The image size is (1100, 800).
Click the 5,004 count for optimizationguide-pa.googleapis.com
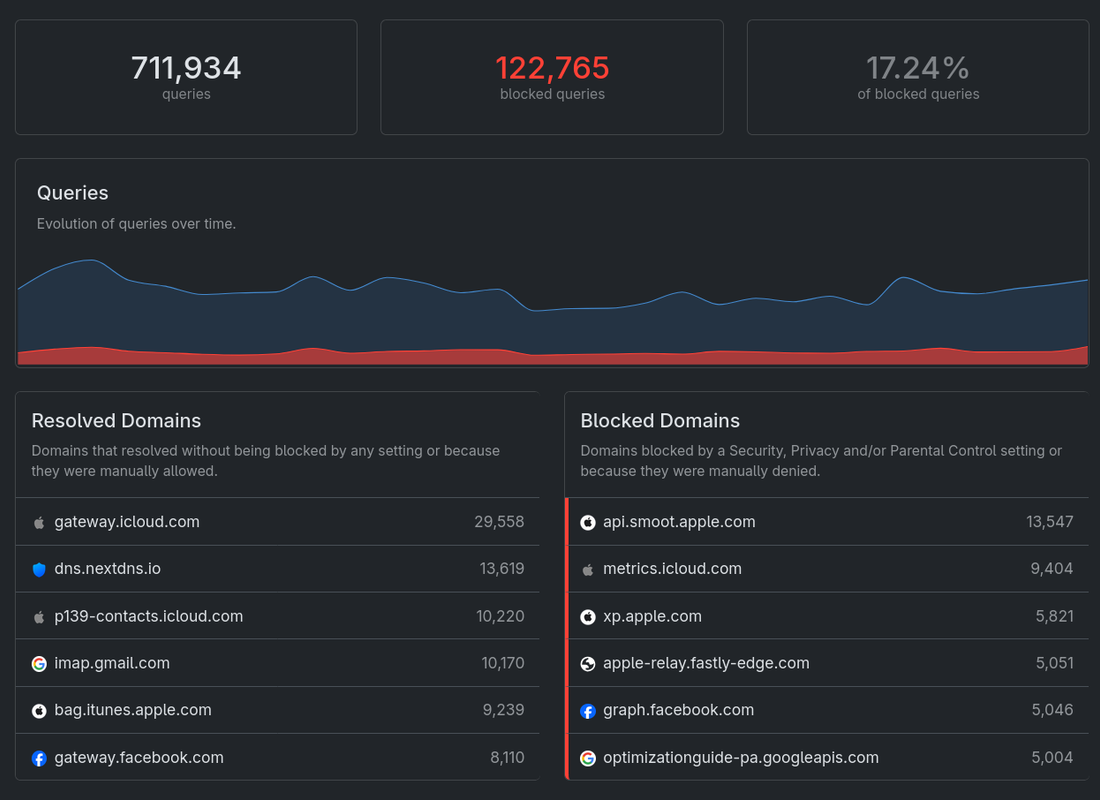pos(1052,758)
